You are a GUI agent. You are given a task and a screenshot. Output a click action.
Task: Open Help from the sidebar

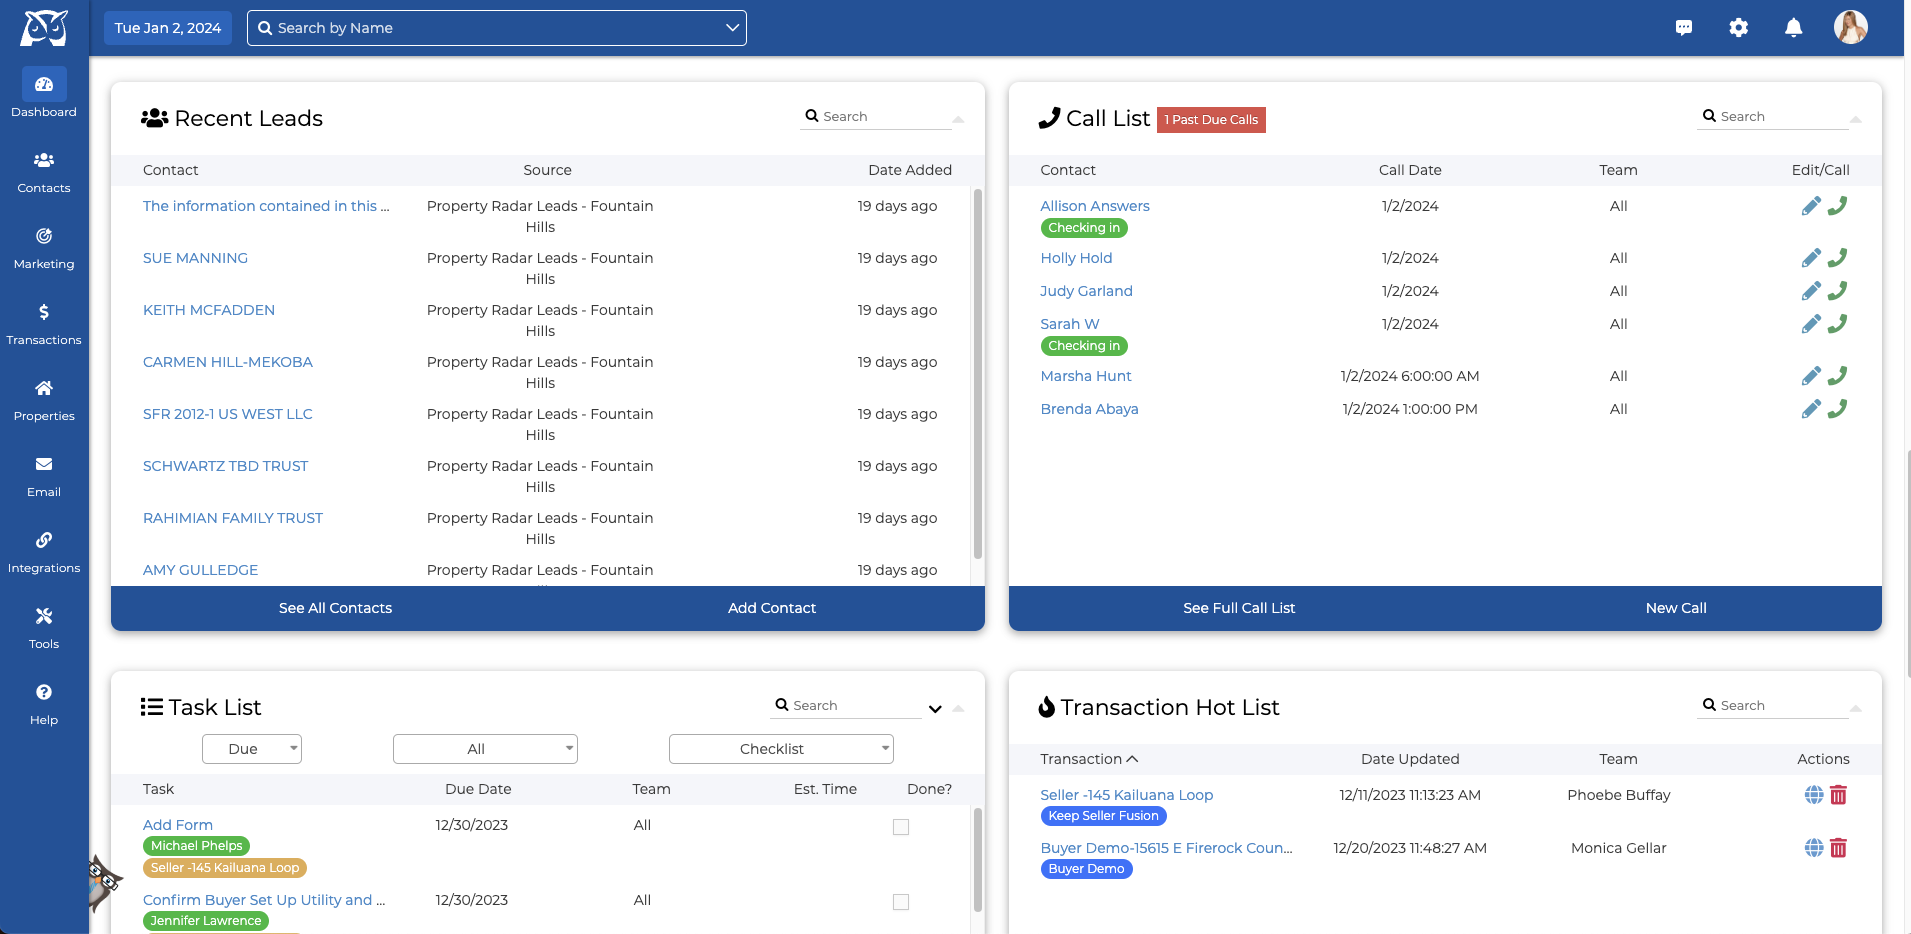click(x=43, y=703)
